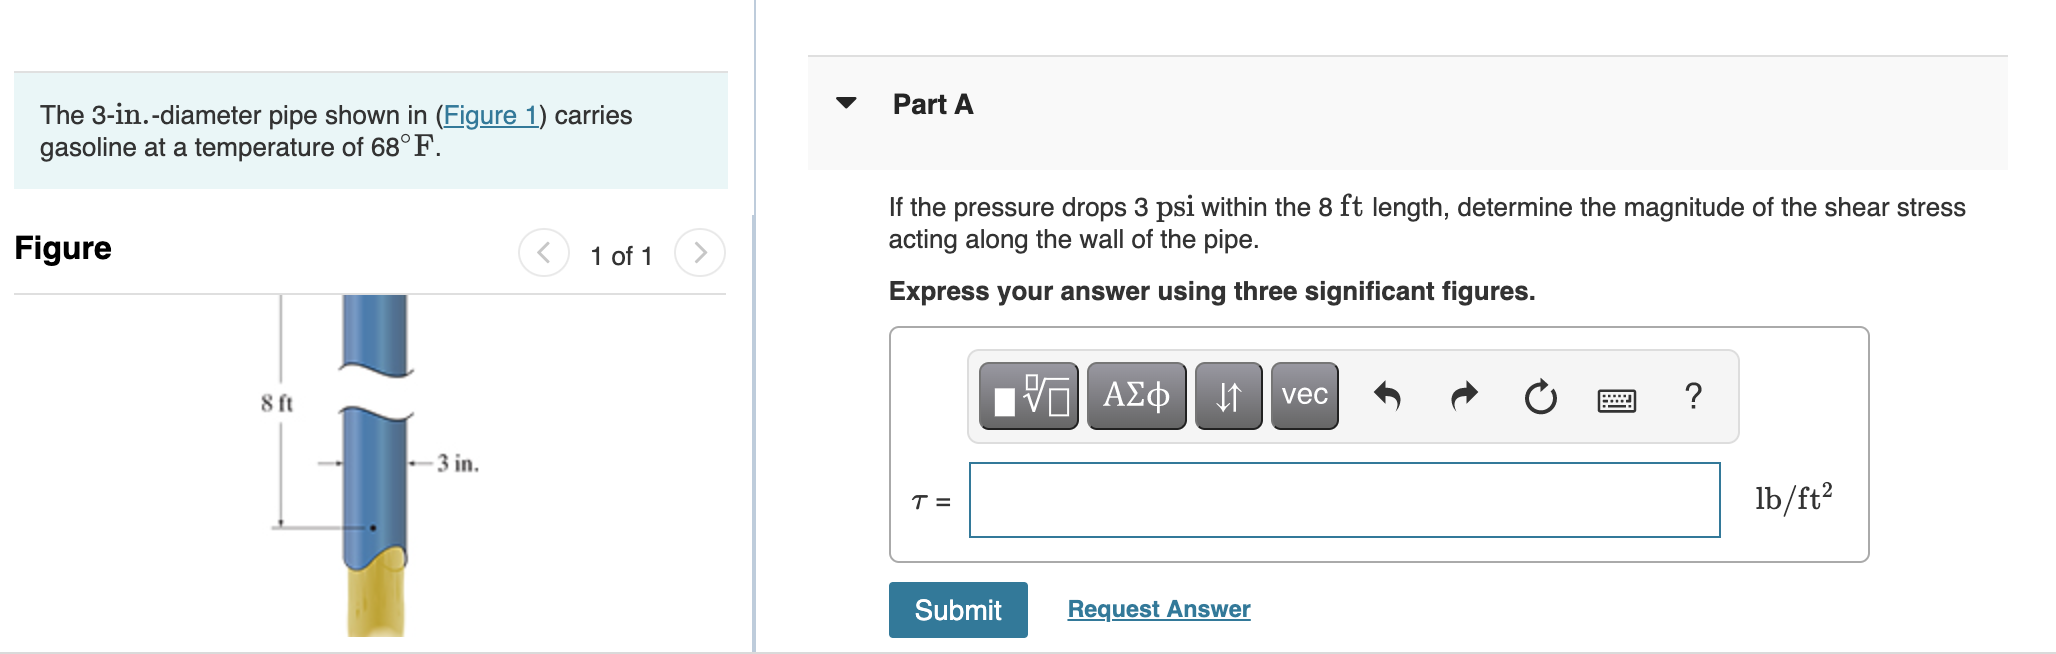Viewport: 2056px width, 654px height.
Task: Select the Figure section header
Action: click(62, 248)
